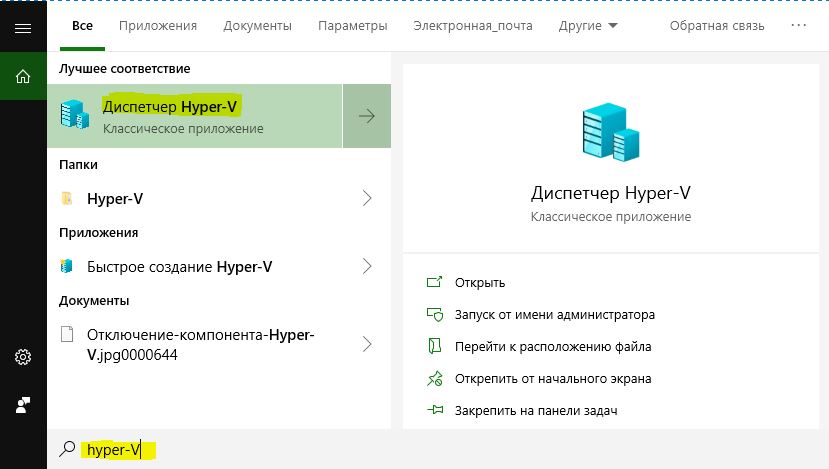
Task: Open the Другие dropdown
Action: 588,26
